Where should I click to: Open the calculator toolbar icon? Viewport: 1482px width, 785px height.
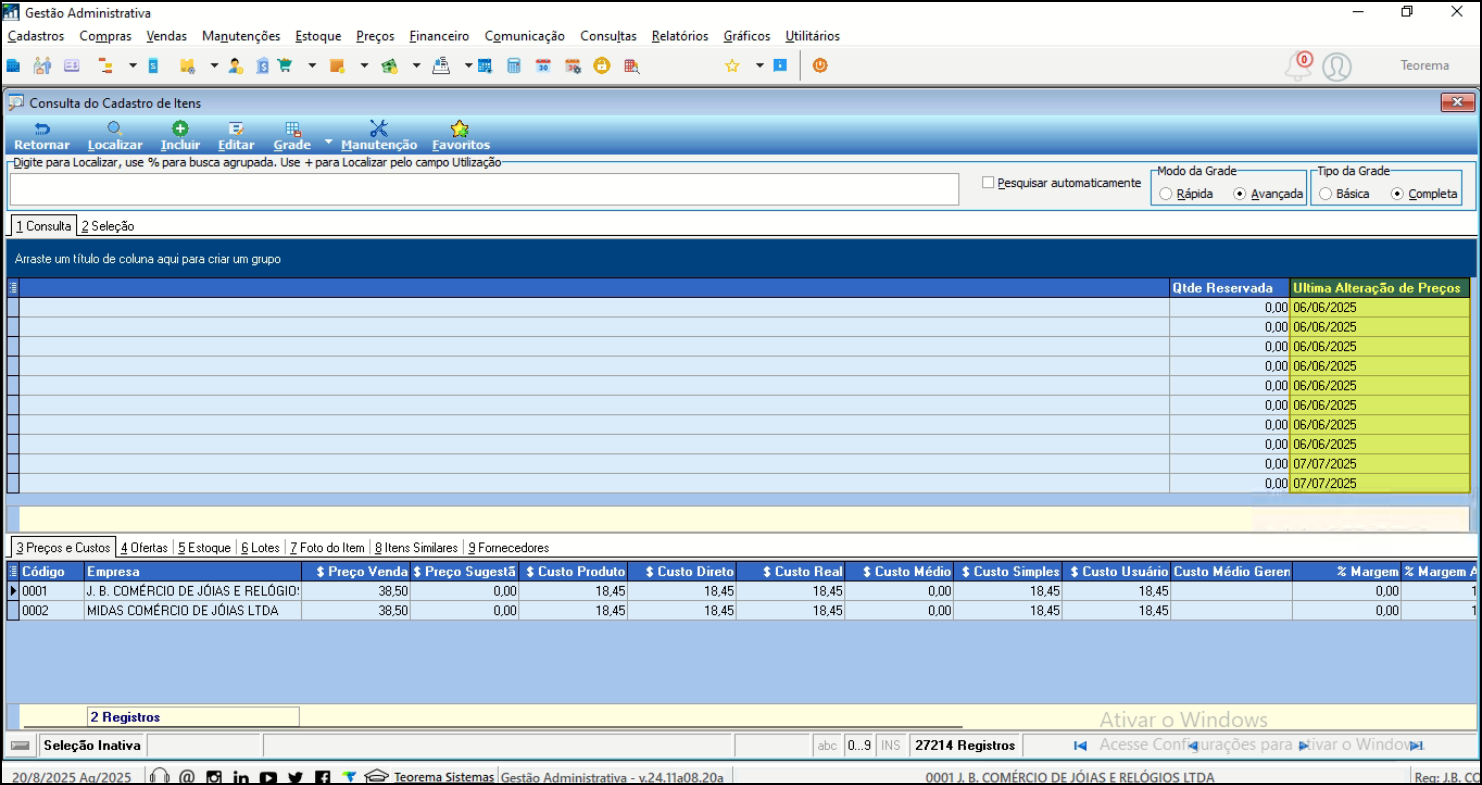(x=514, y=66)
